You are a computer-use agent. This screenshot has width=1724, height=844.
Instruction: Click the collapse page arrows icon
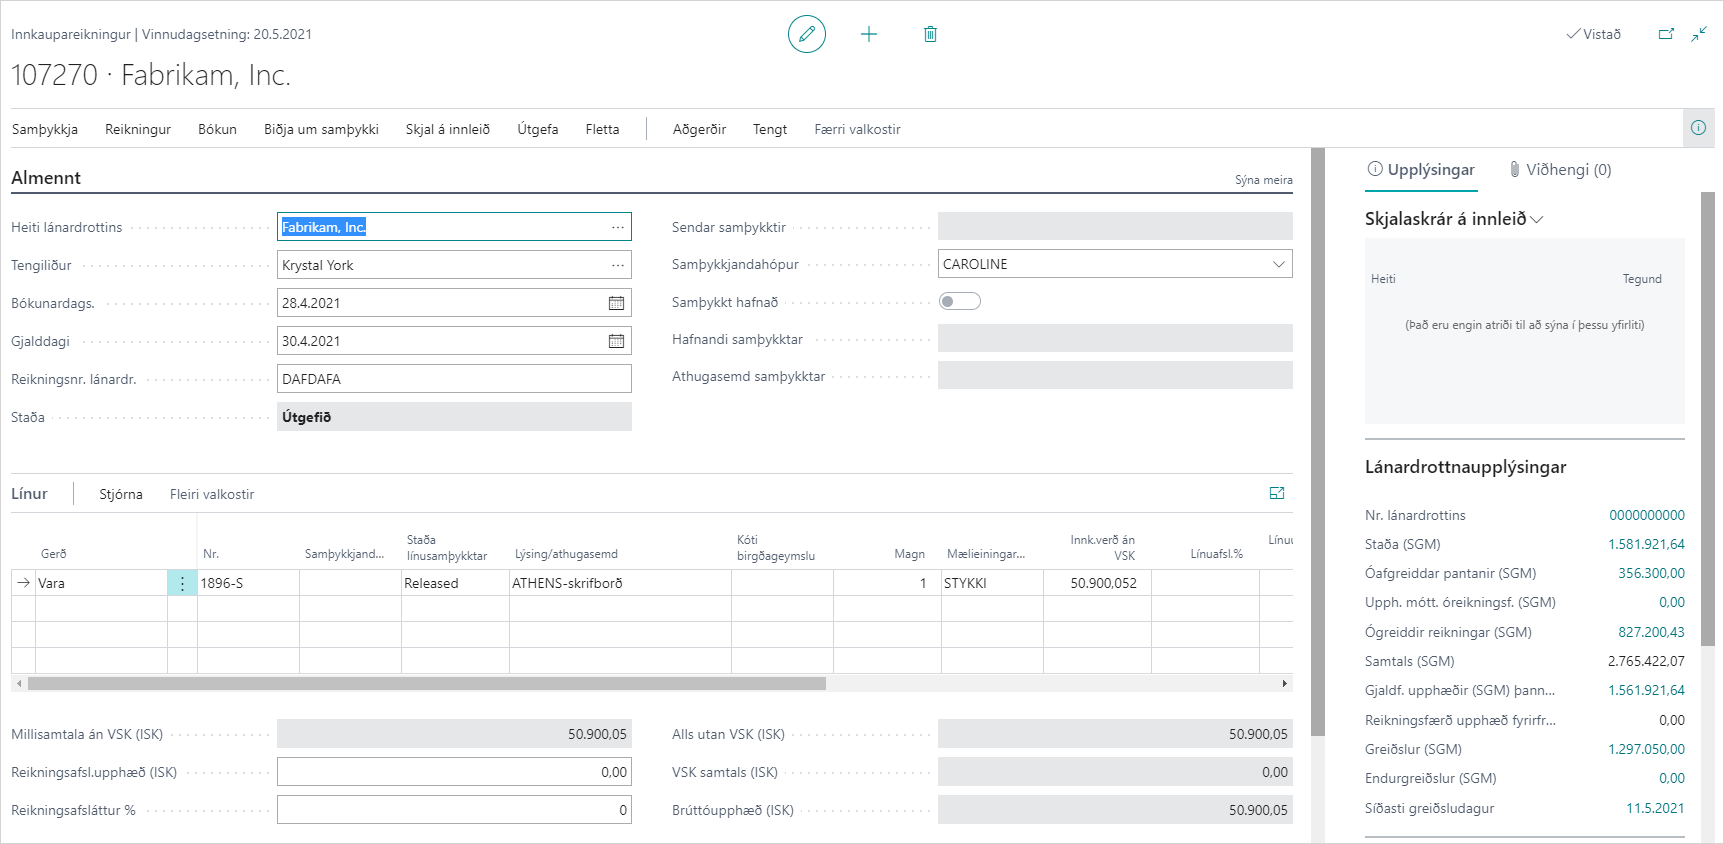(x=1699, y=34)
